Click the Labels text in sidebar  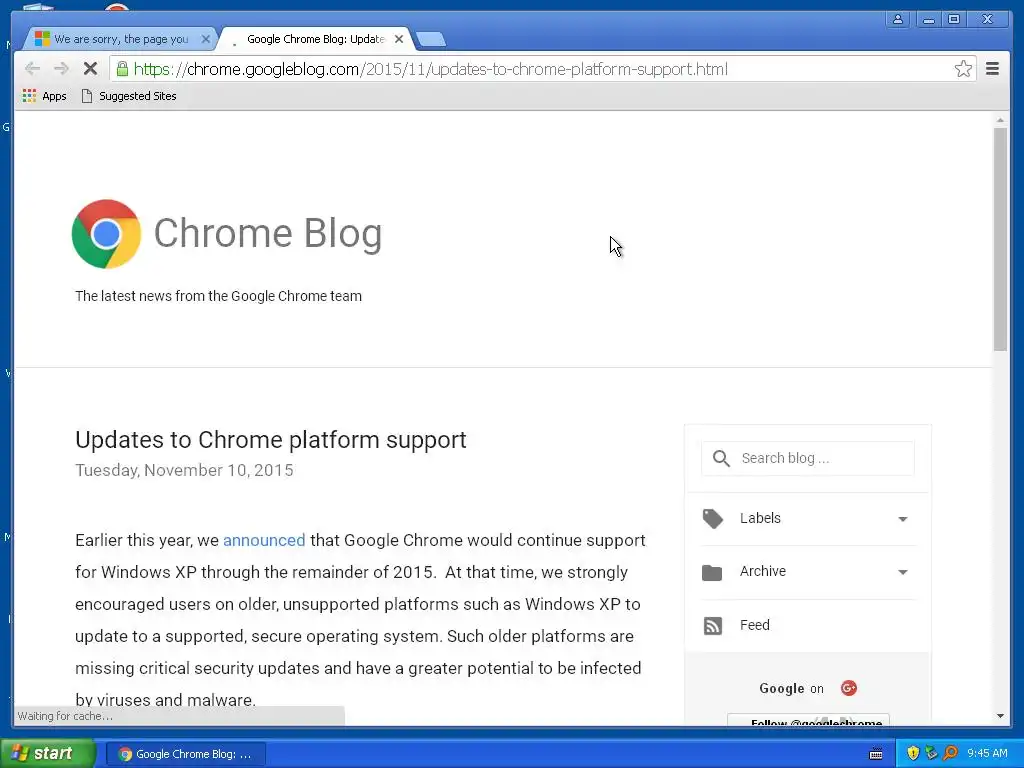click(760, 519)
